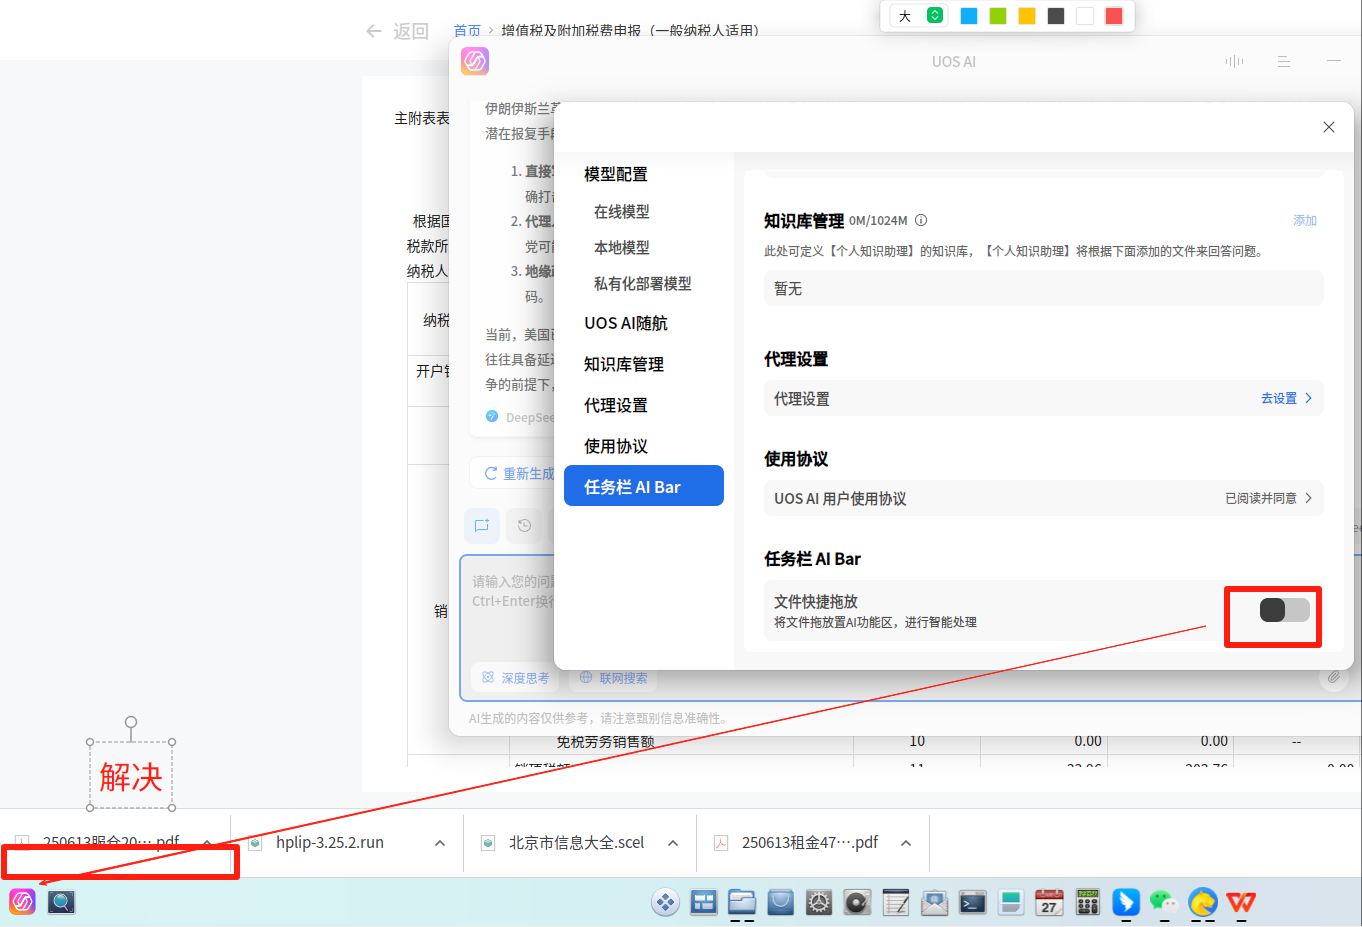
Task: Expand options for hplip-3.25.2.run download
Action: click(x=440, y=843)
